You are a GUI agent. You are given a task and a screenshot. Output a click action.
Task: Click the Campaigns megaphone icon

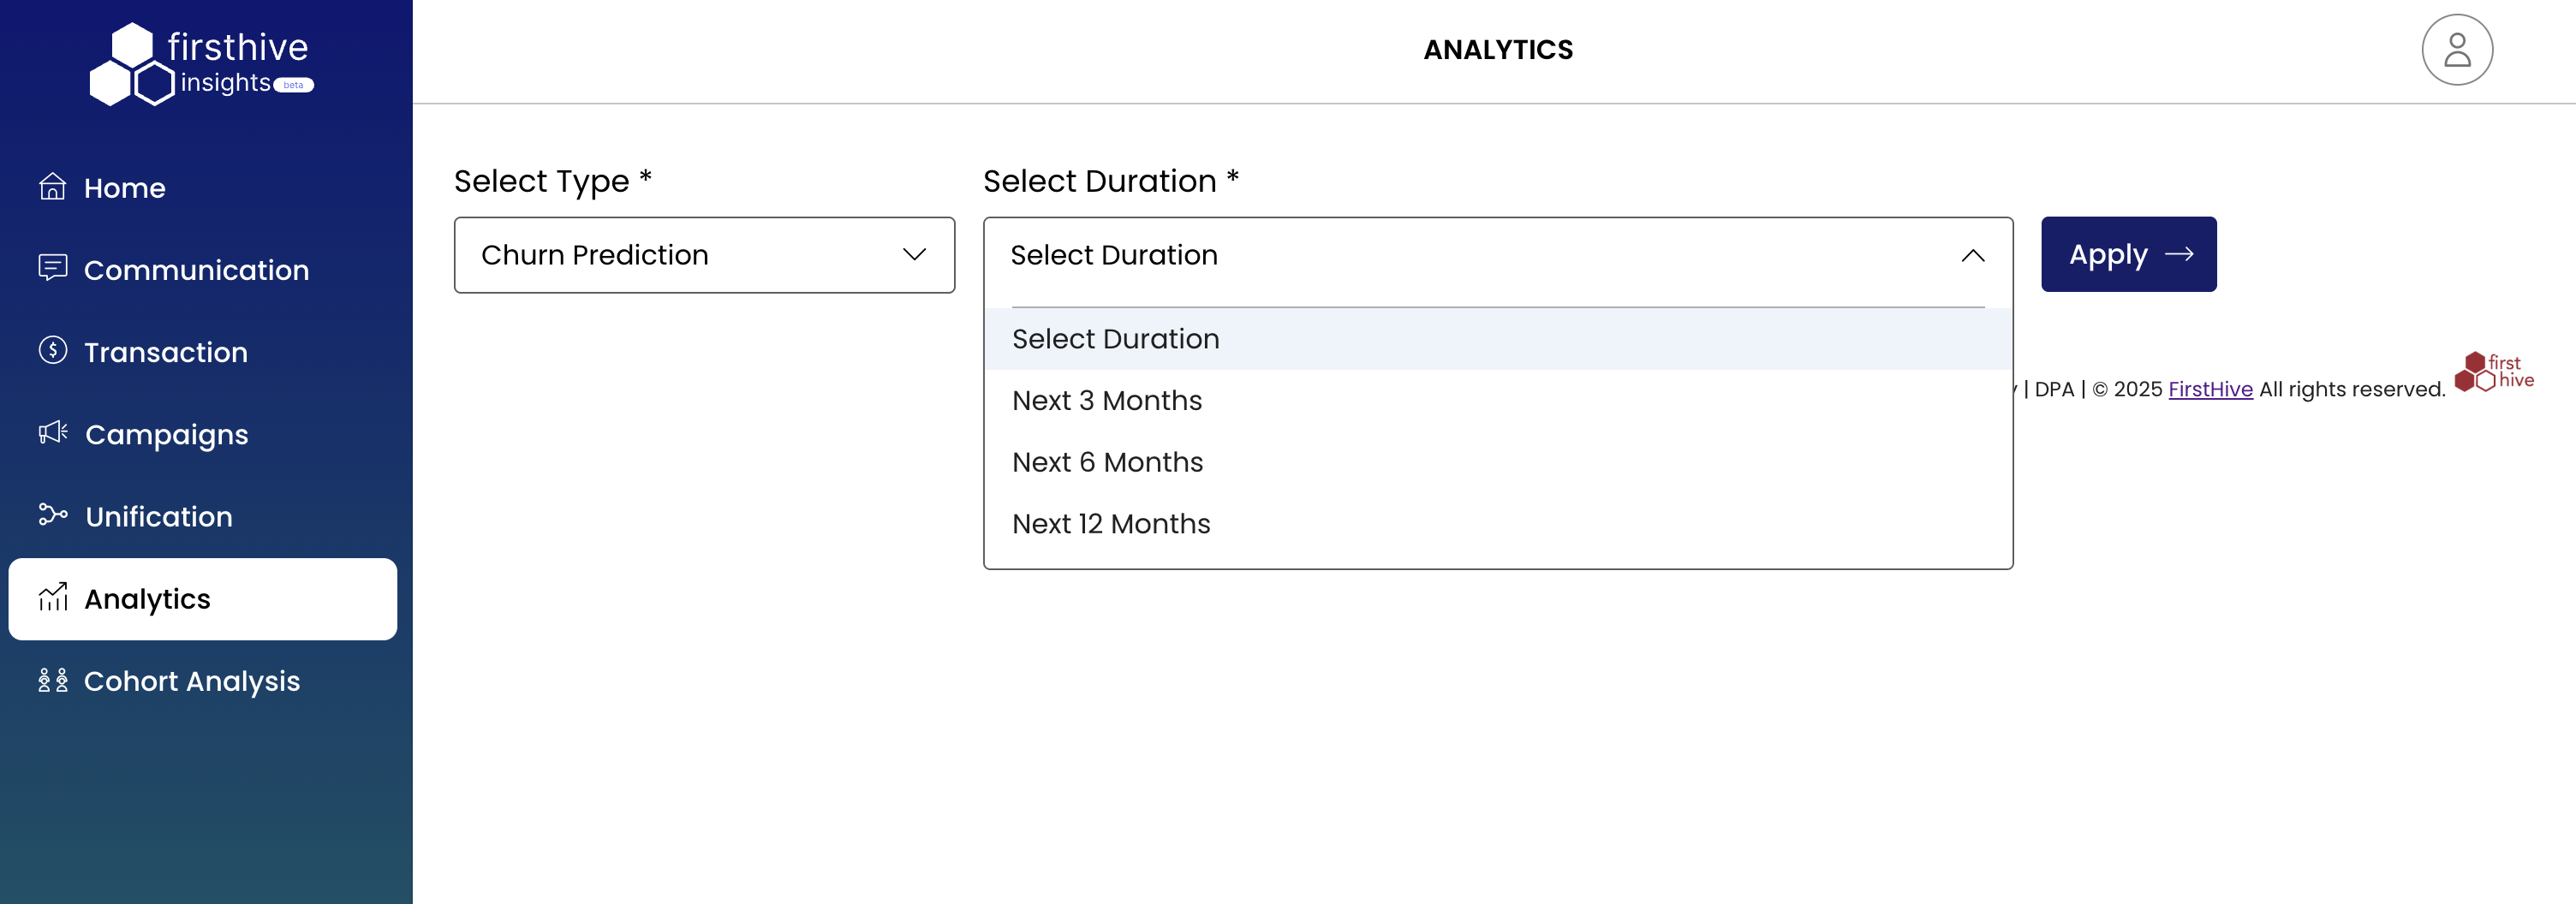[x=52, y=433]
